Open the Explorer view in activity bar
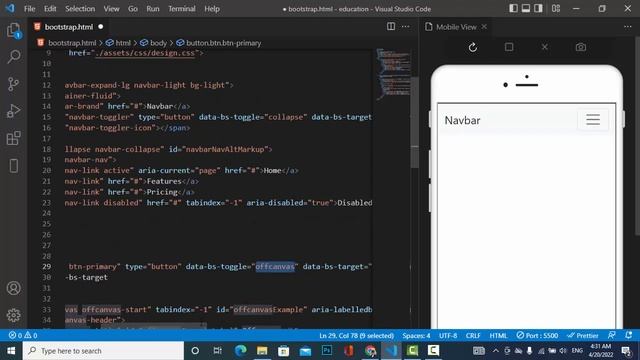The height and width of the screenshot is (360, 640). pos(13,30)
